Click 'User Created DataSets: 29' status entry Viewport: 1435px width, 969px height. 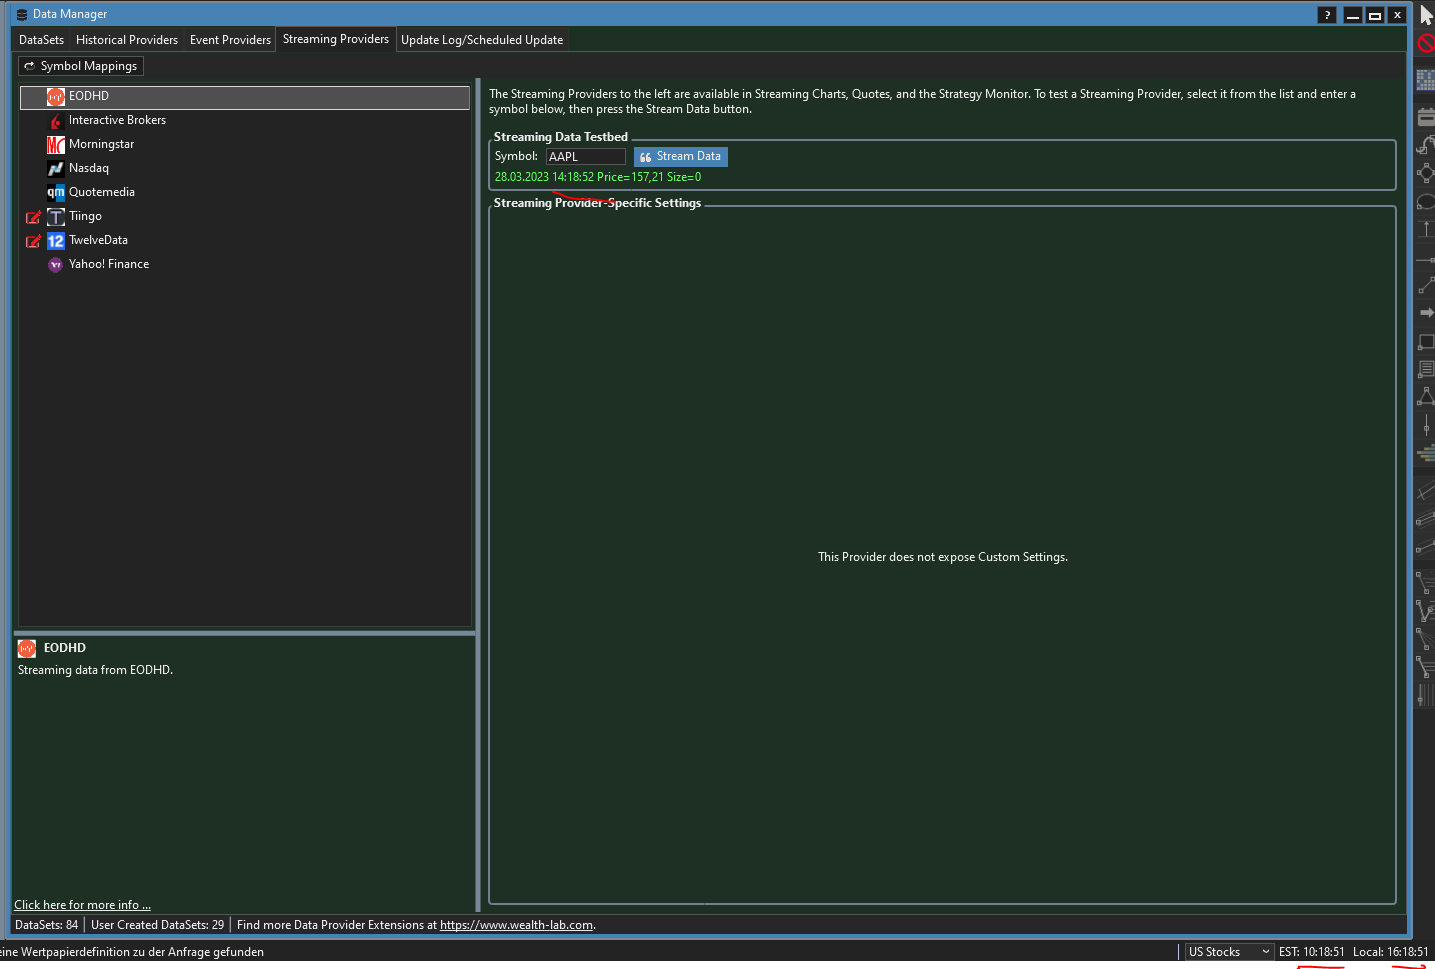click(x=157, y=925)
